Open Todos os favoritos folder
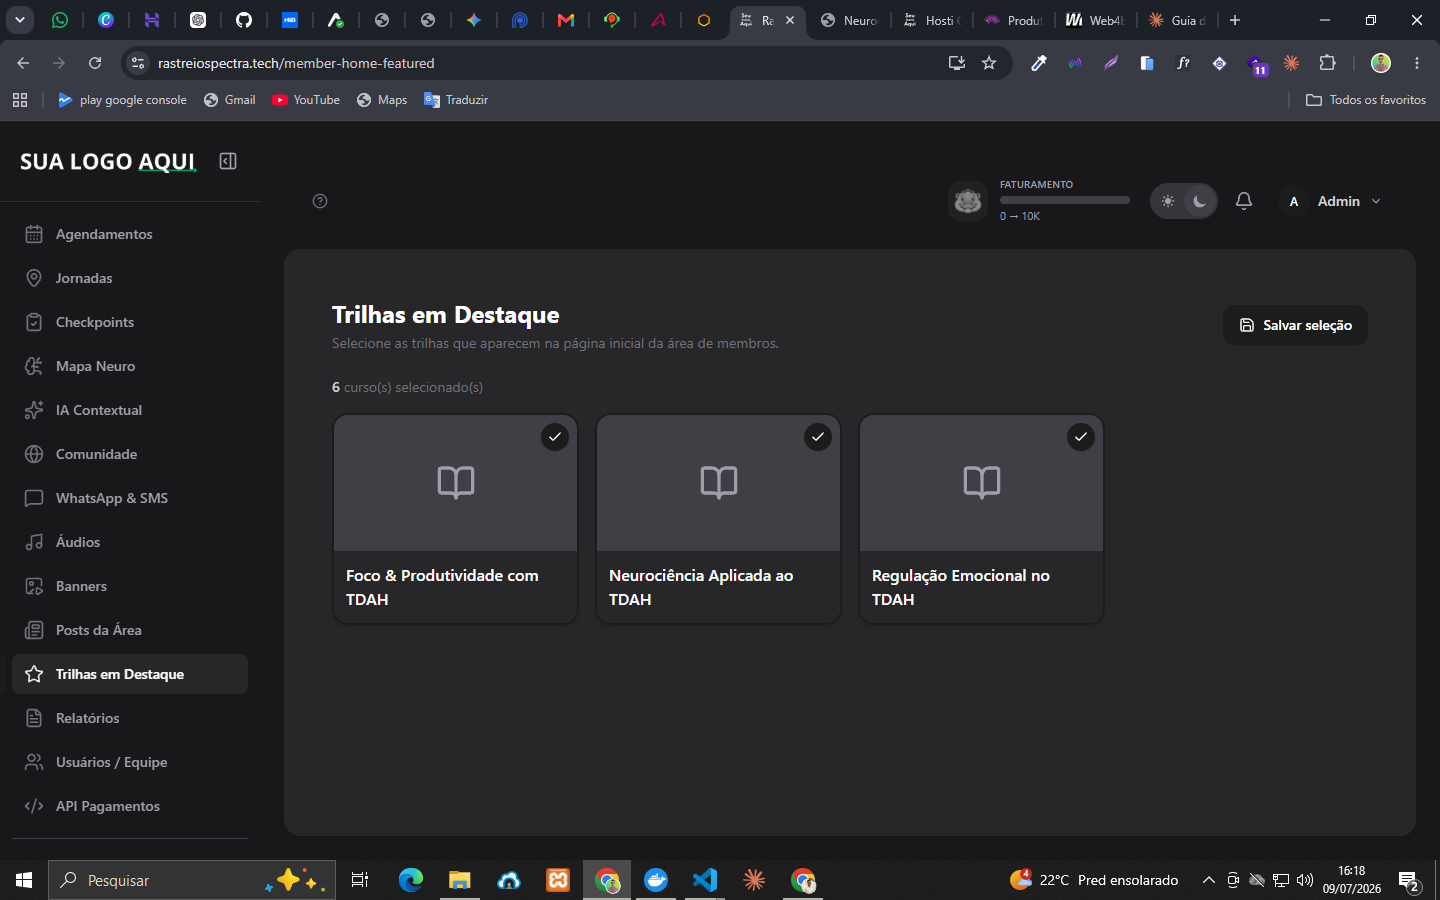 point(1366,100)
